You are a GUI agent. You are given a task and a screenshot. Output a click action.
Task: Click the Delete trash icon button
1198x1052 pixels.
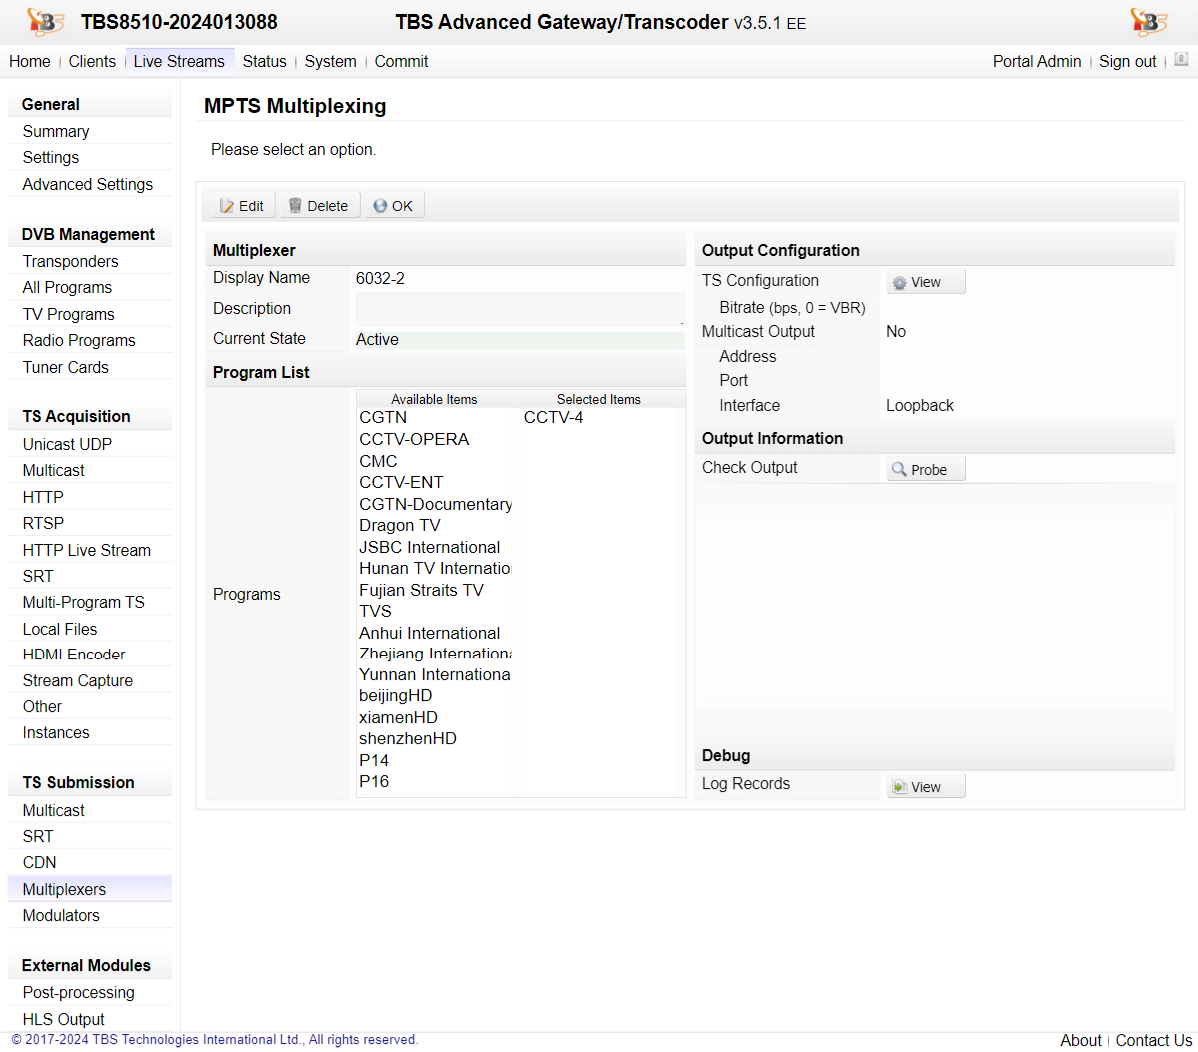click(319, 206)
